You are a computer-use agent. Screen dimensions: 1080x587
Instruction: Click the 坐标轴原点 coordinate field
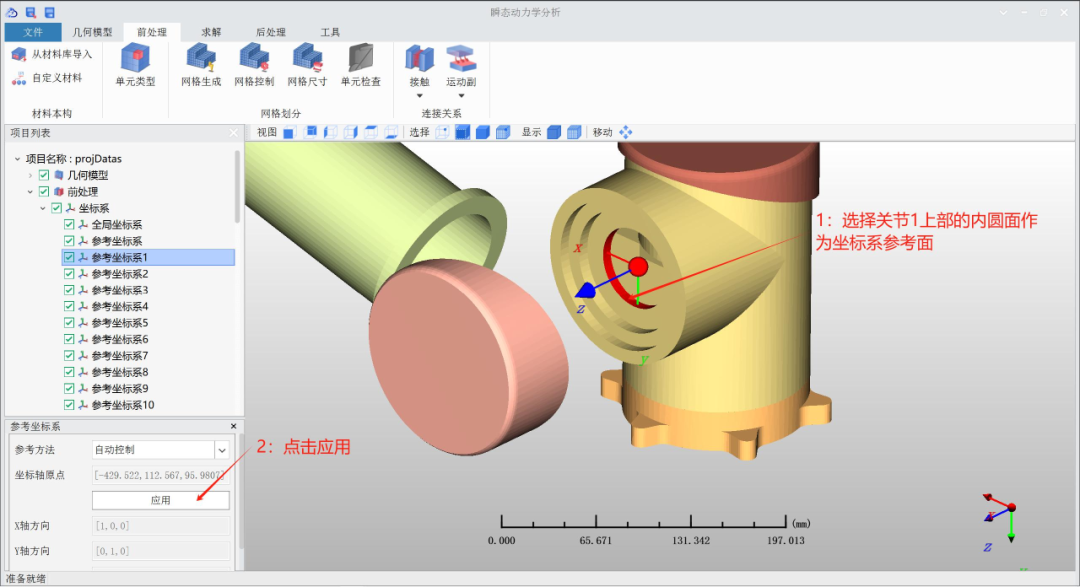(x=160, y=475)
